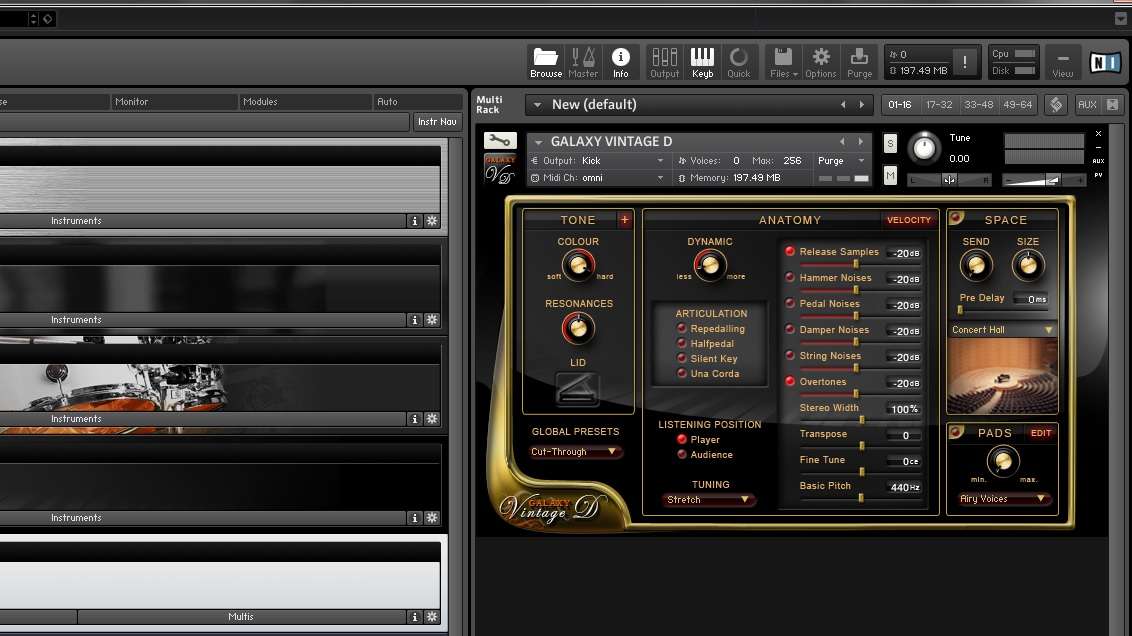Enable the Repedalling articulation
This screenshot has height=636, width=1132.
683,329
